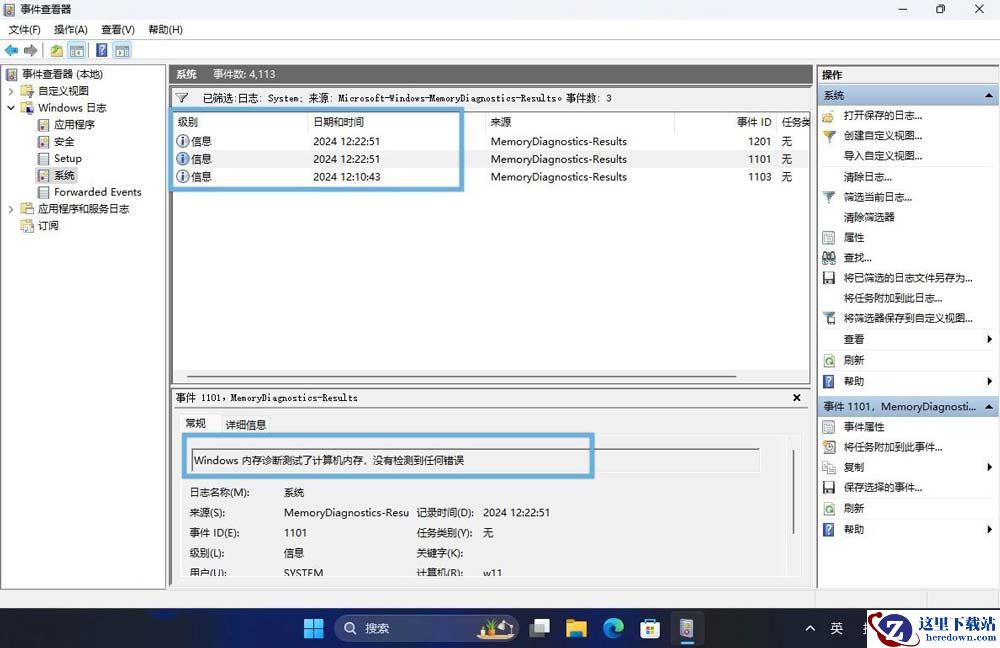The width and height of the screenshot is (1000, 648).
Task: Click 筛选当前日志 action
Action: point(878,198)
